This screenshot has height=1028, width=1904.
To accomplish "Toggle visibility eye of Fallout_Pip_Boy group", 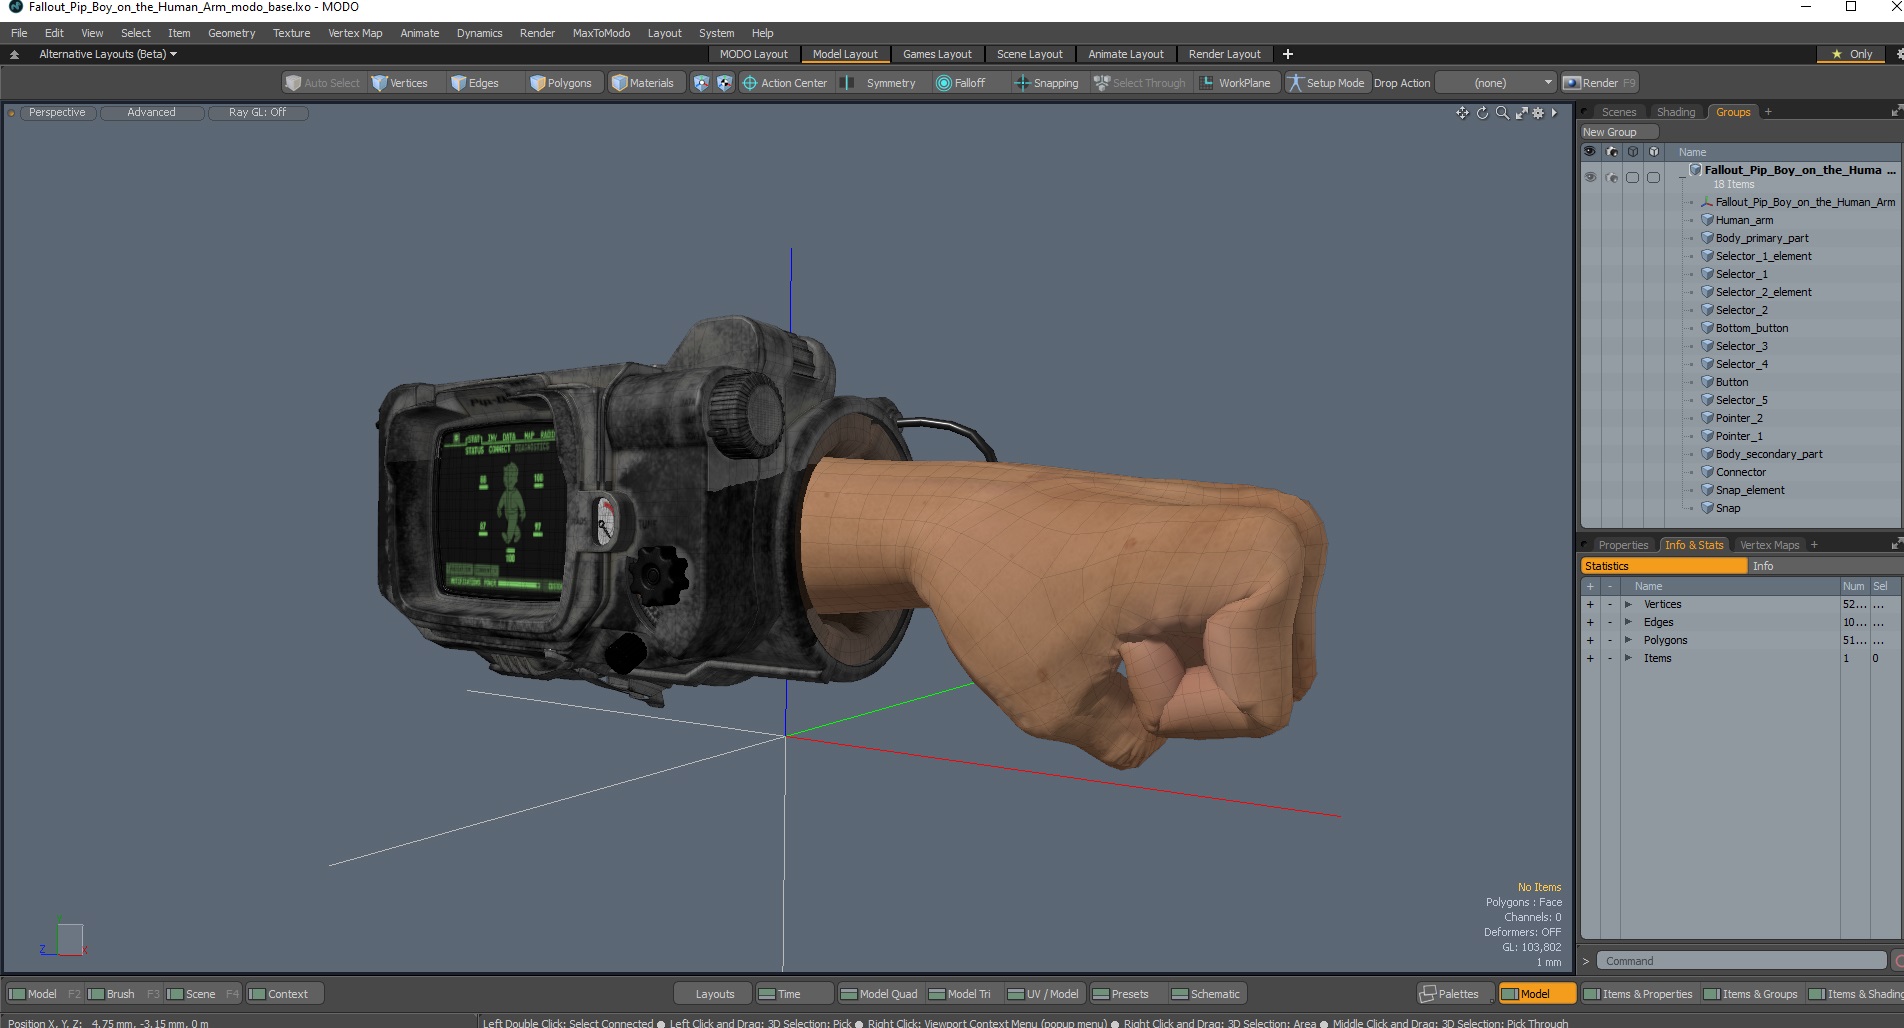I will [1590, 177].
